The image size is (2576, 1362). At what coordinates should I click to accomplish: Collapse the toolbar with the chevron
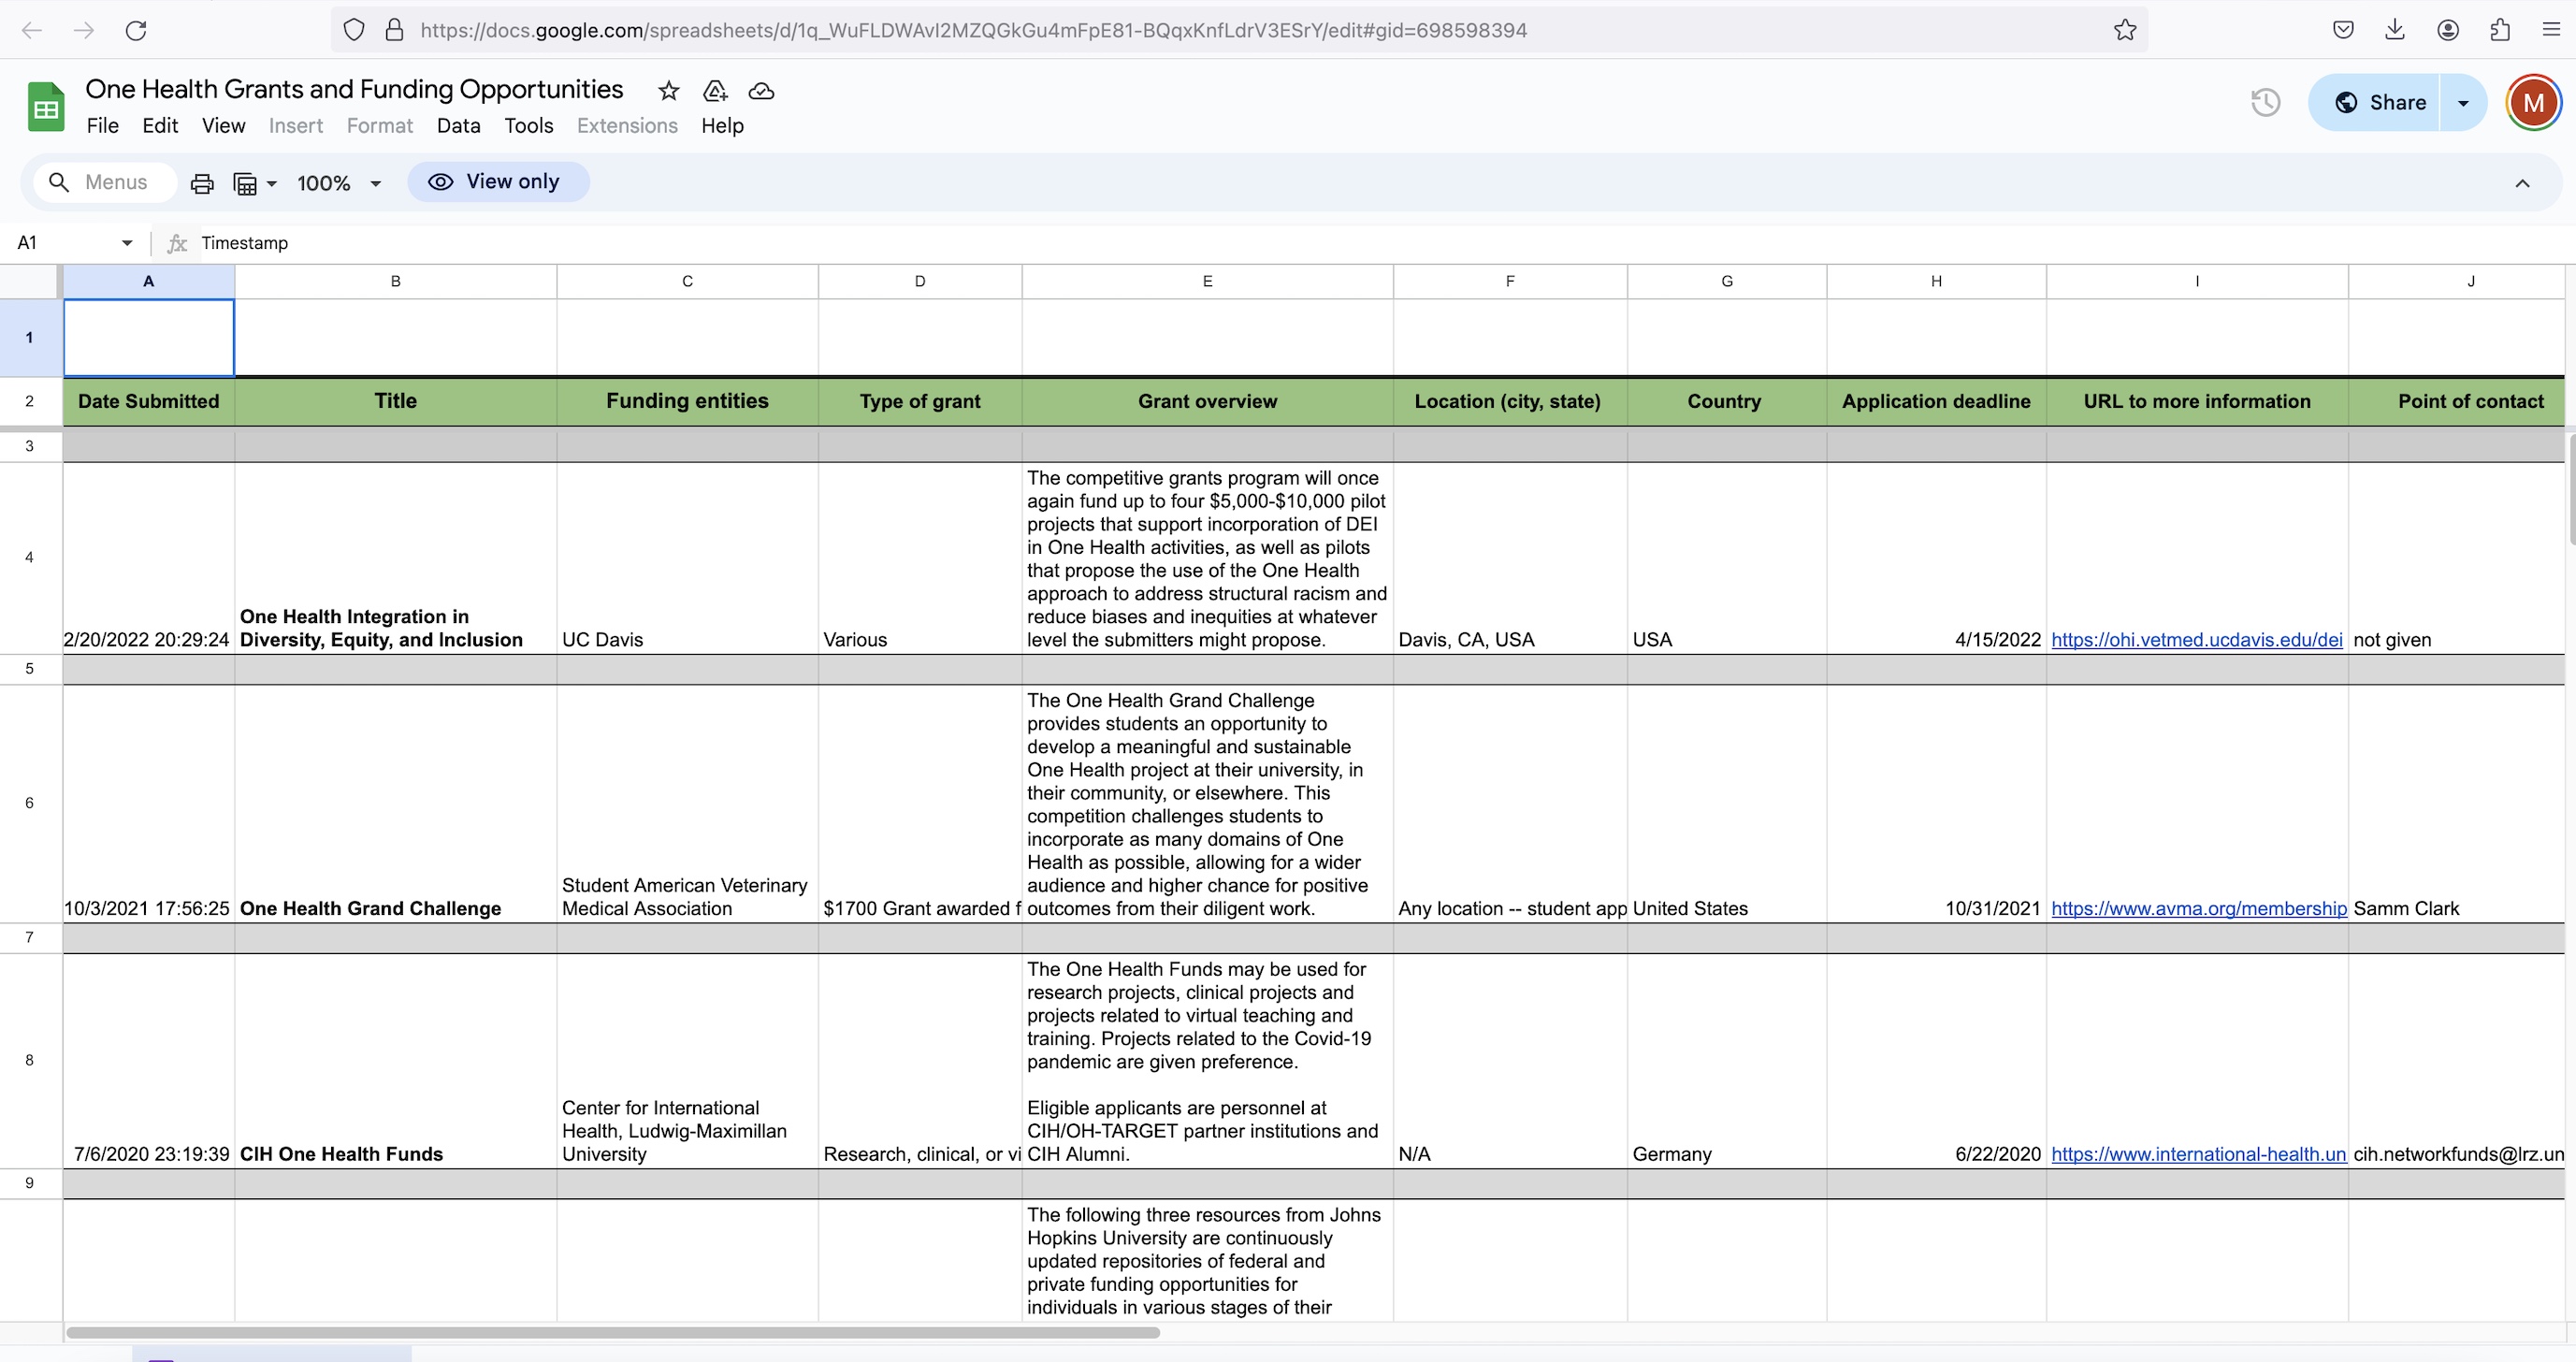point(2522,183)
